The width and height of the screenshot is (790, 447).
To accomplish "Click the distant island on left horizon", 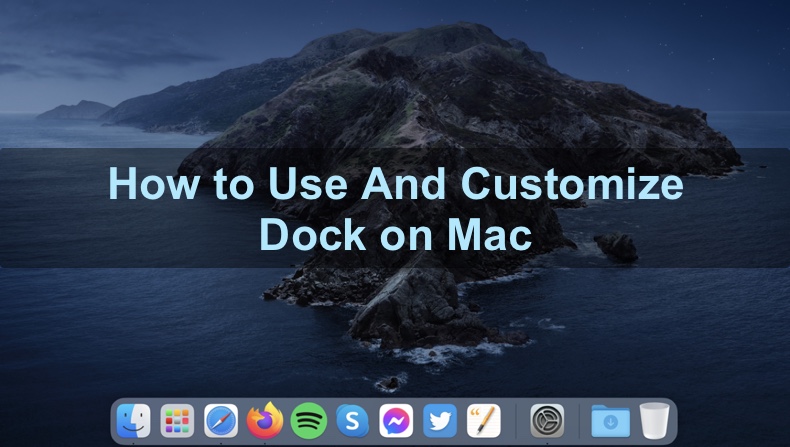I will [x=75, y=110].
